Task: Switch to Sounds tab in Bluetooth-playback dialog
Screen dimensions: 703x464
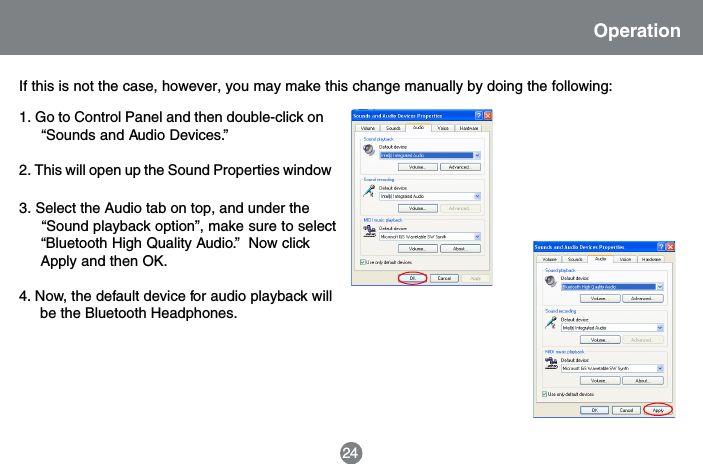Action: tap(575, 259)
